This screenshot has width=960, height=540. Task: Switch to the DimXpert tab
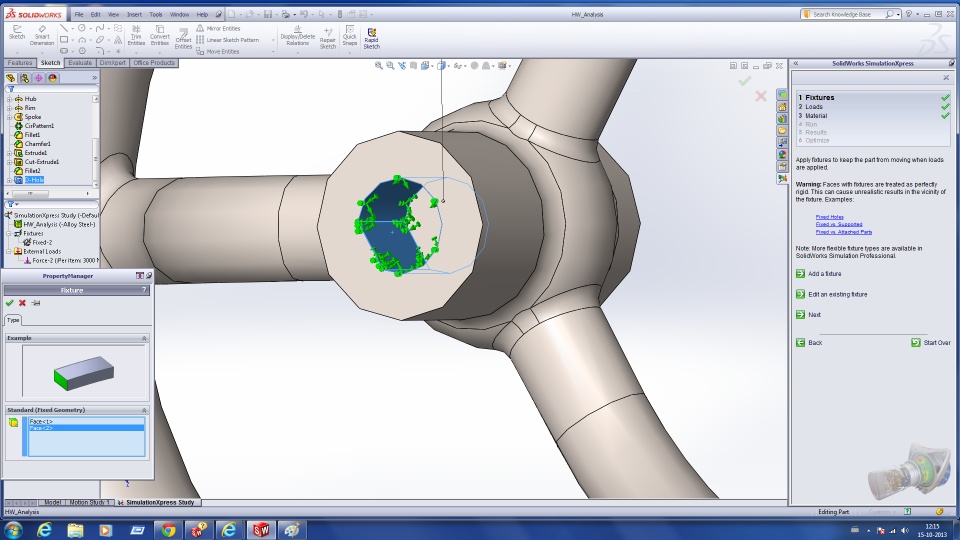(112, 62)
